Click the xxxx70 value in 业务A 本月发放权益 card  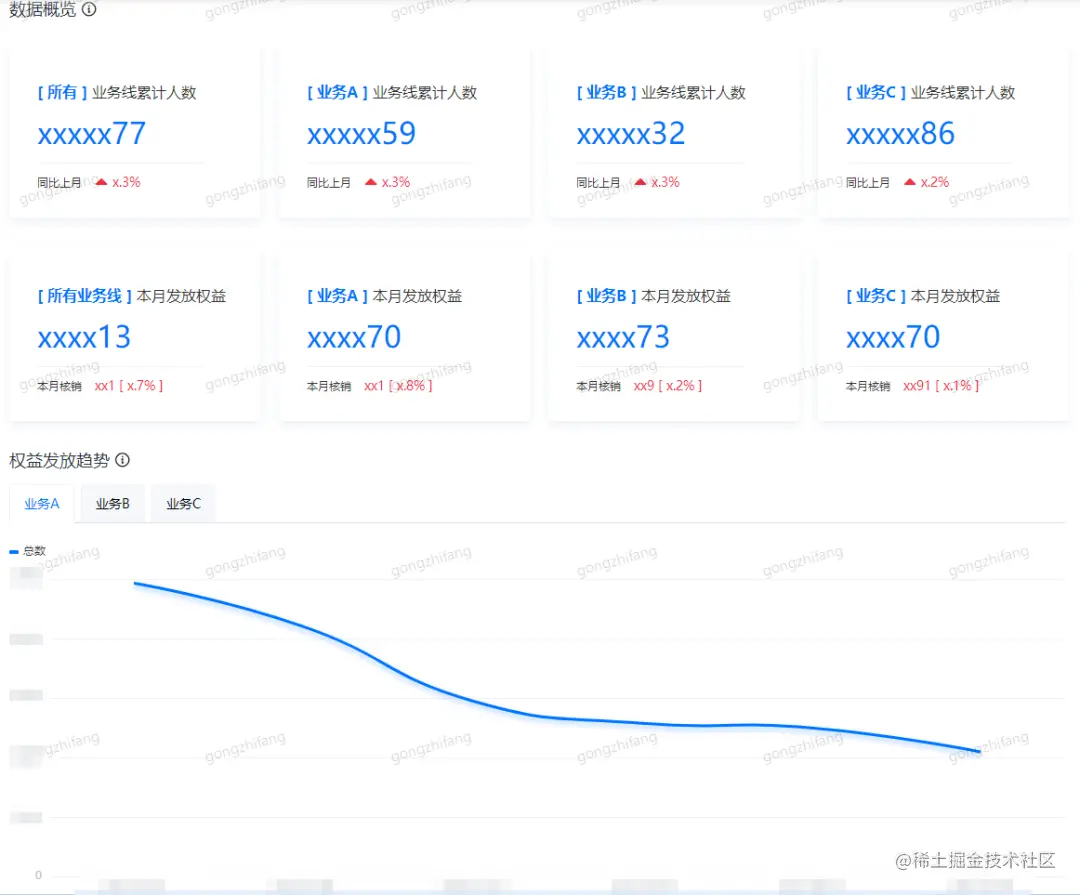coord(354,338)
